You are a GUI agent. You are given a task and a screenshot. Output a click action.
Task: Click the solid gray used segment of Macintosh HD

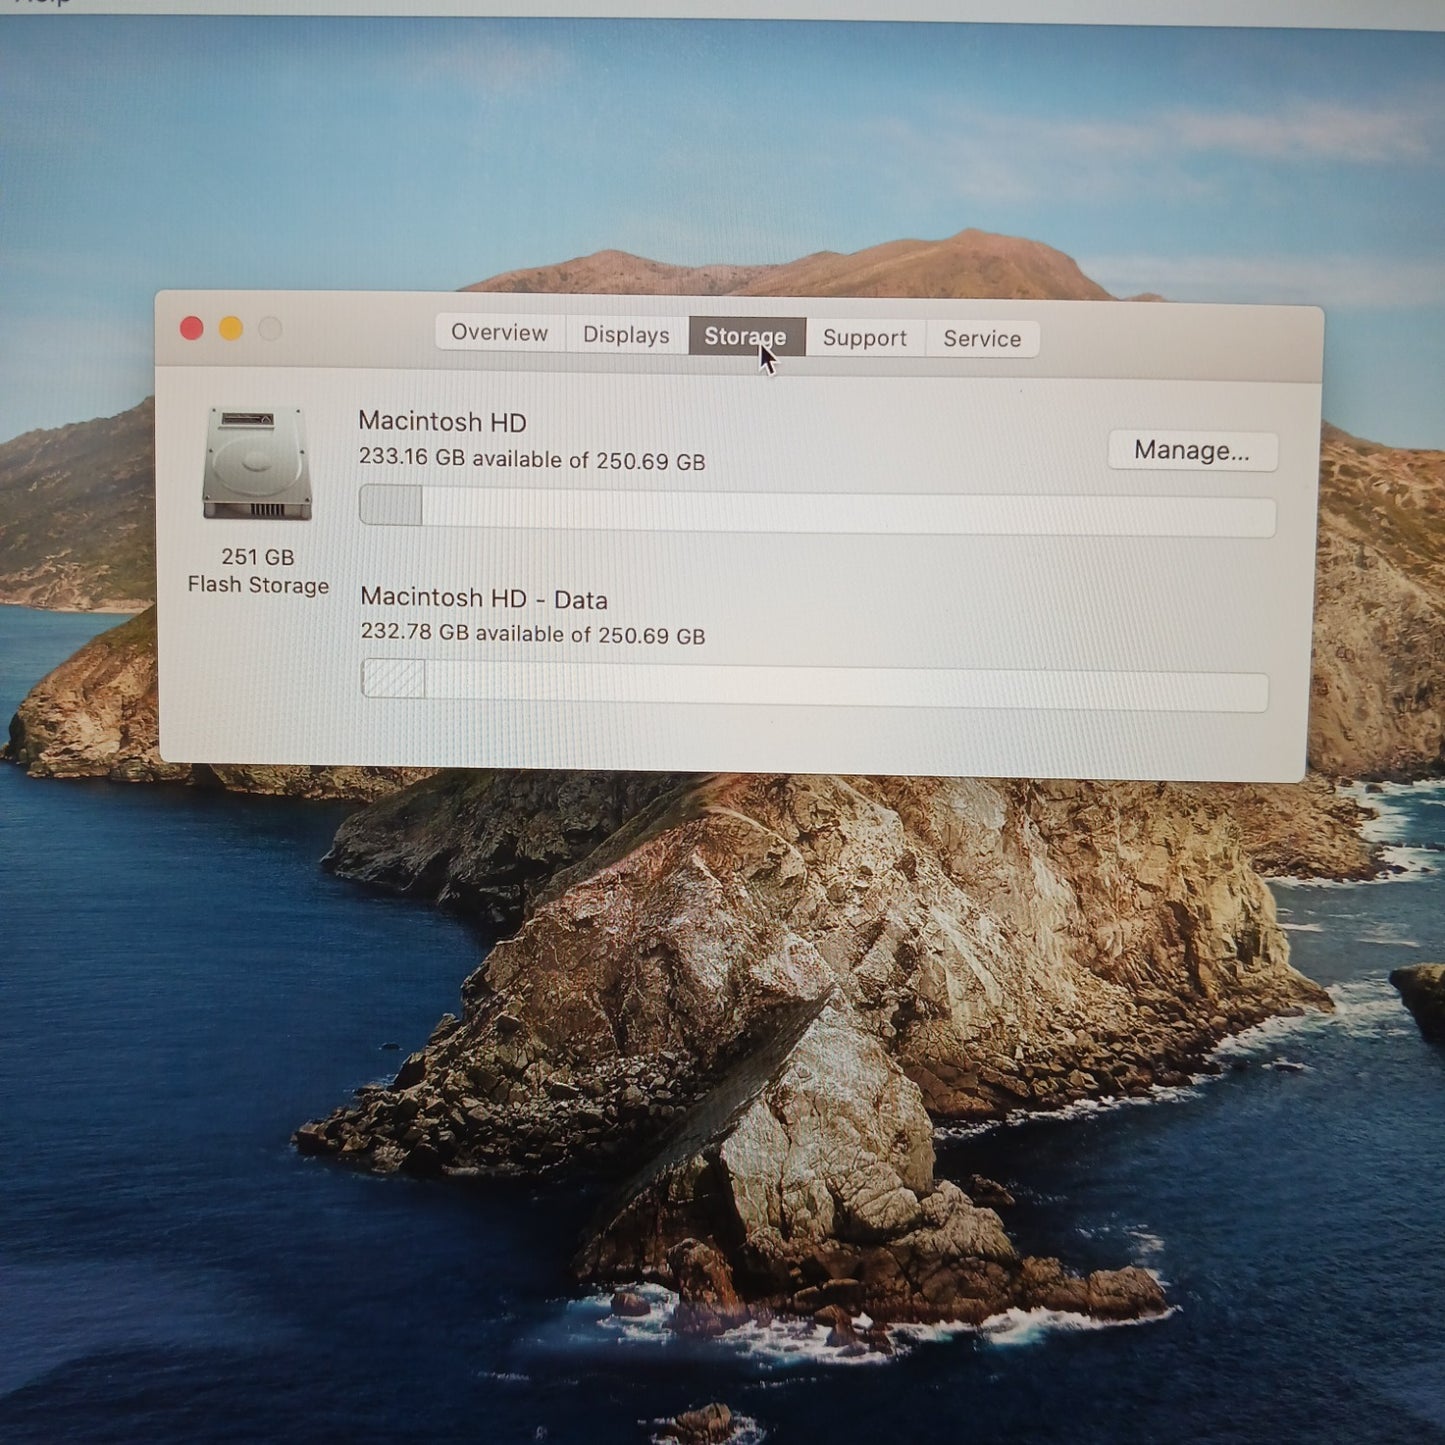point(391,506)
